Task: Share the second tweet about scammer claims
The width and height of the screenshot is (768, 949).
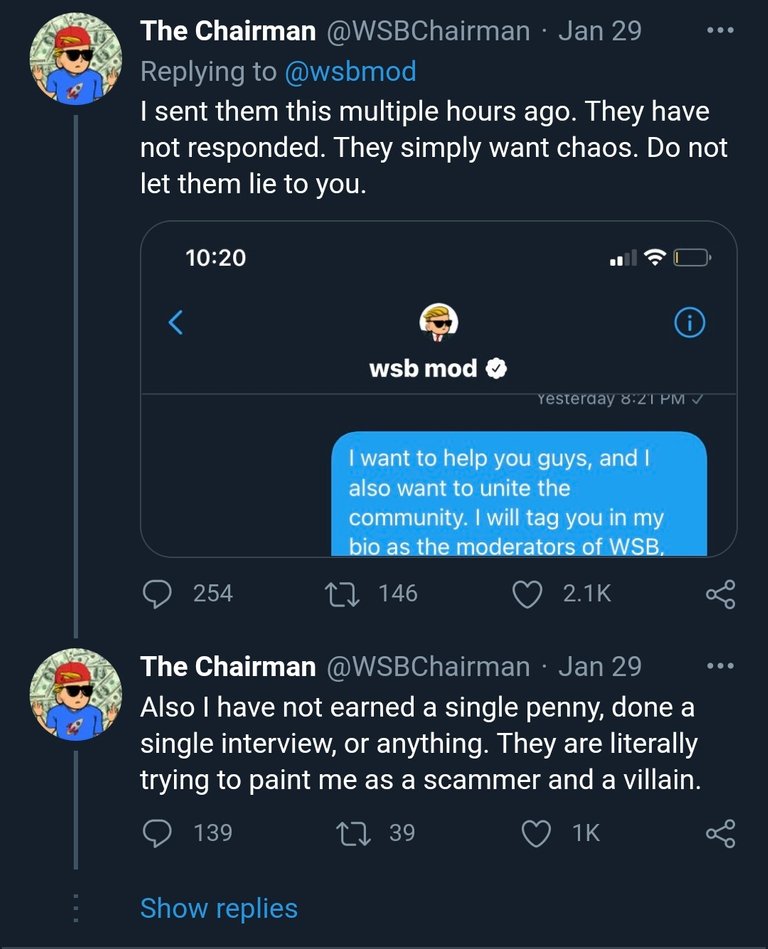Action: pyautogui.click(x=720, y=832)
